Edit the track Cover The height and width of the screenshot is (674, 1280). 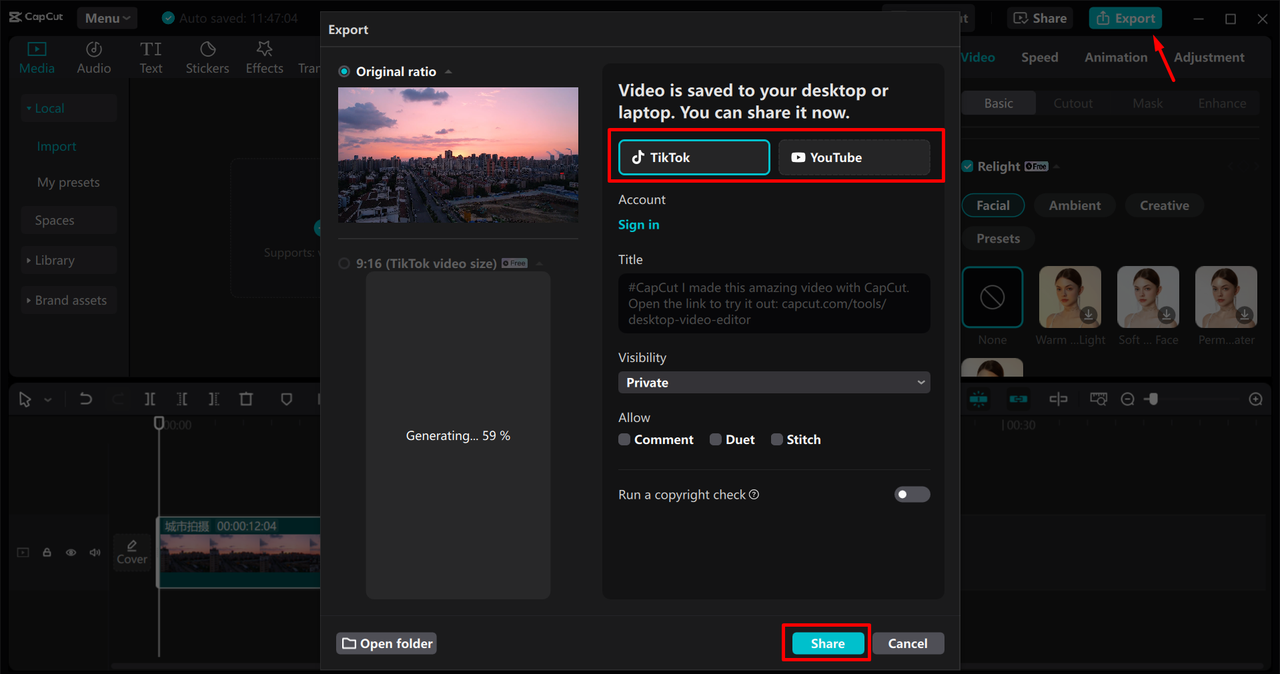coord(132,552)
